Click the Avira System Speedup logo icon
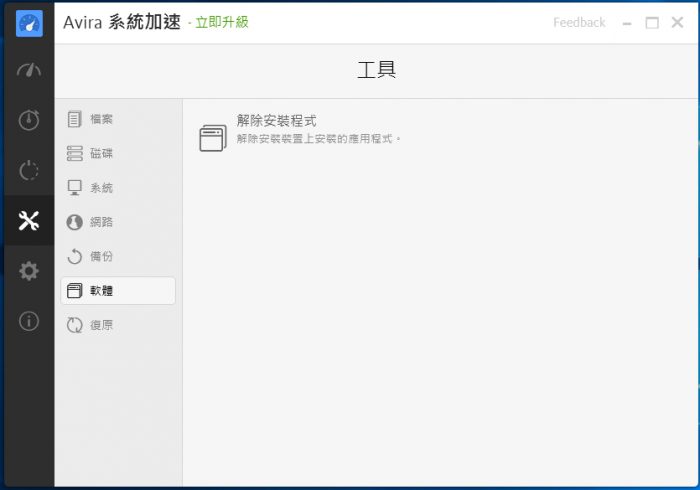Viewport: 700px width, 490px height. [29, 23]
